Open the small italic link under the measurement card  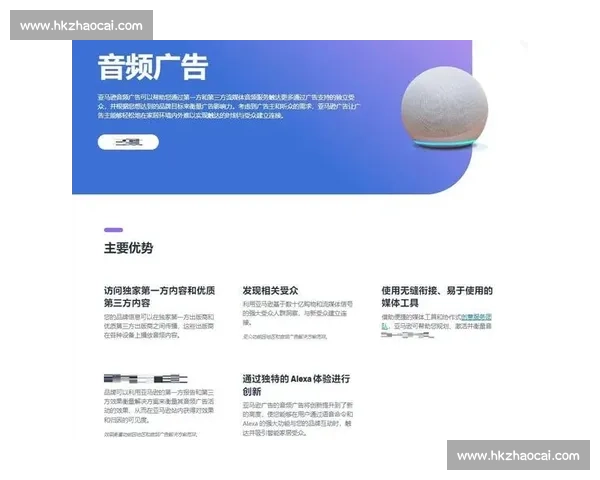[x=150, y=434]
